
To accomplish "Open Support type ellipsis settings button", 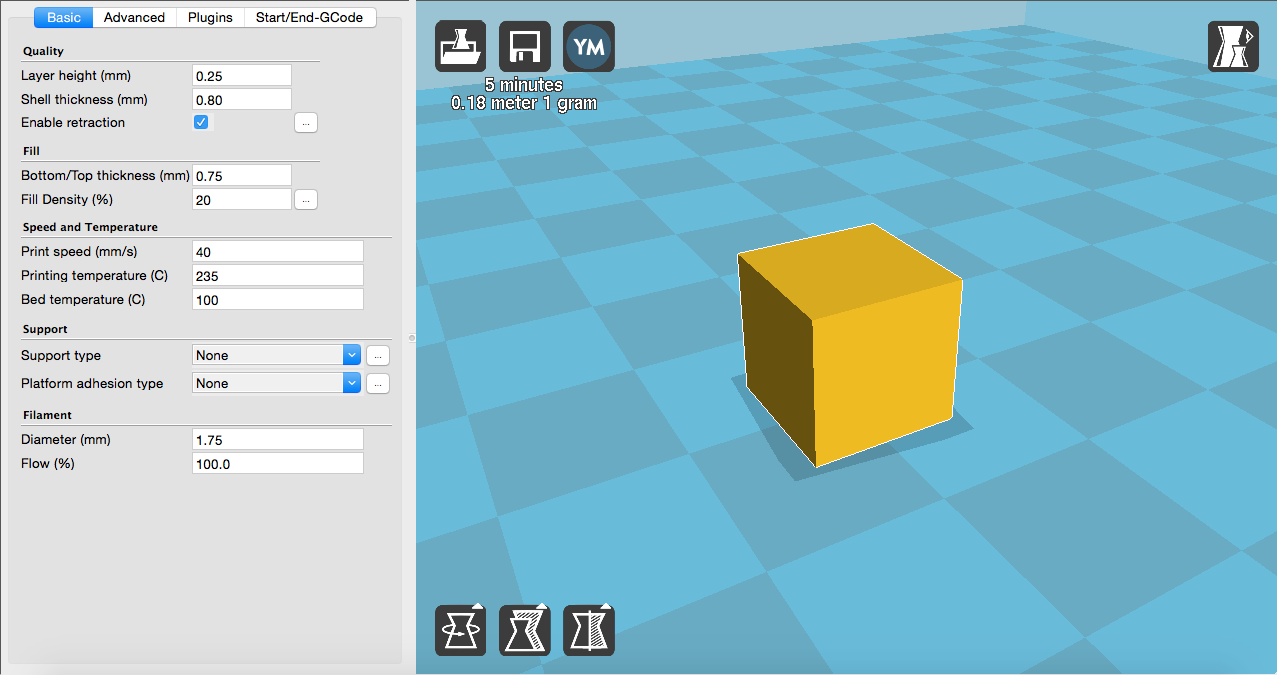I will point(377,355).
